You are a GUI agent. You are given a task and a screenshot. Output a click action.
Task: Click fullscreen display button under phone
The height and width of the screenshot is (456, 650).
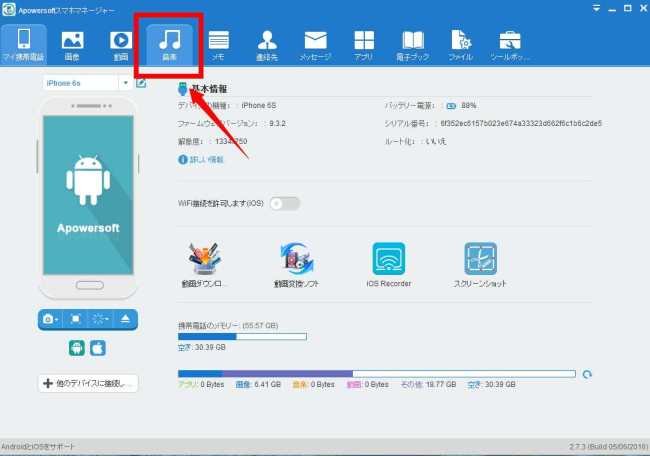75,319
